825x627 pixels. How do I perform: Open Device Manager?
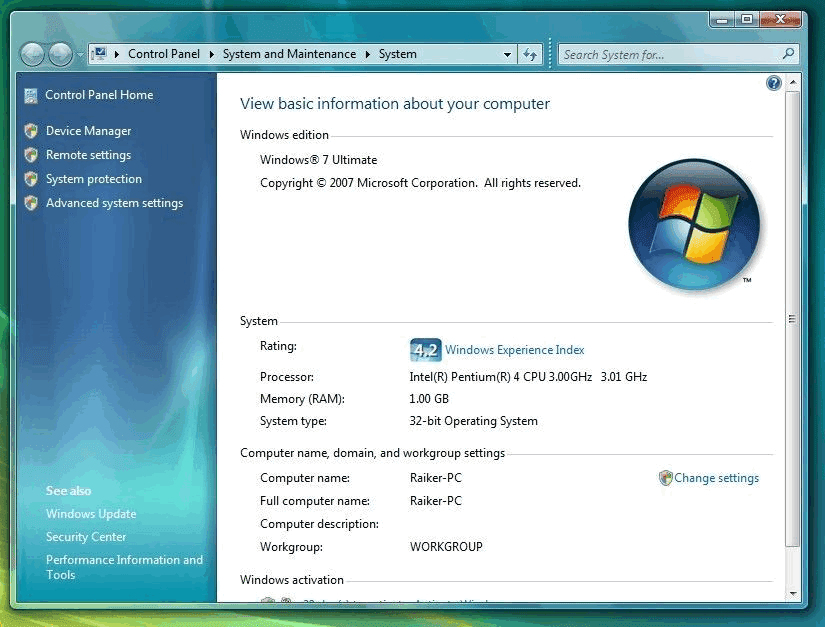88,131
